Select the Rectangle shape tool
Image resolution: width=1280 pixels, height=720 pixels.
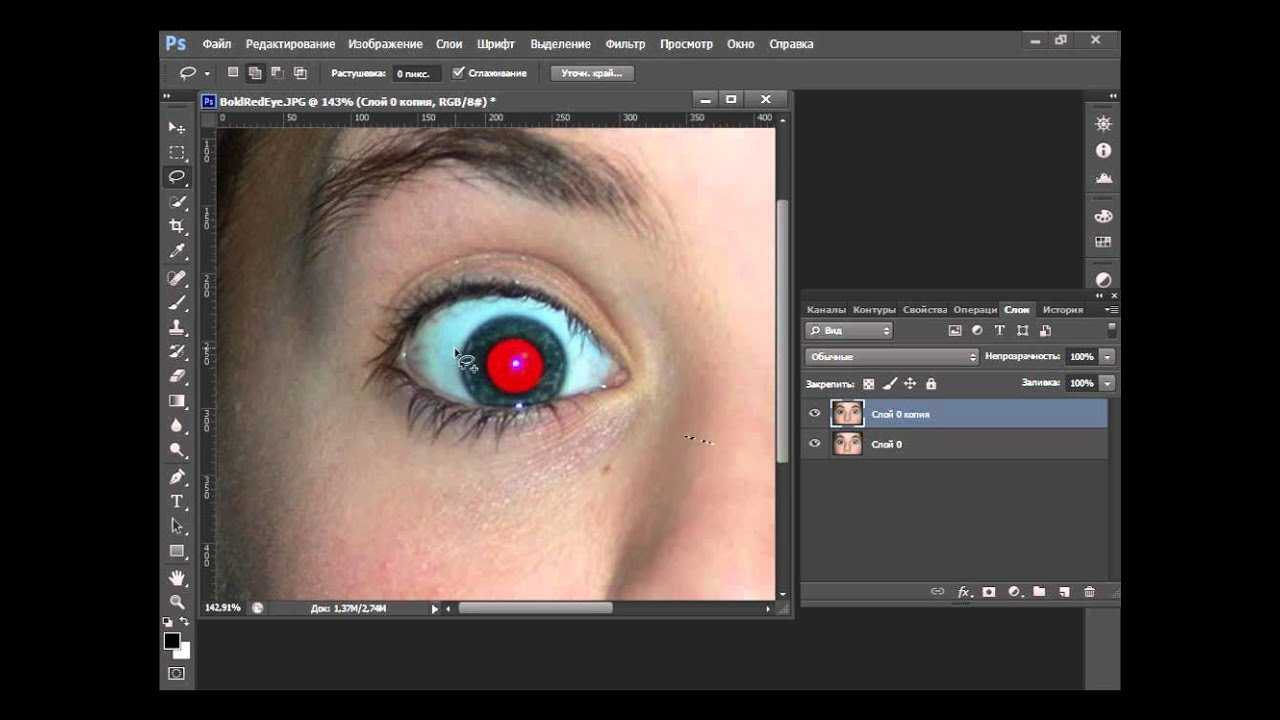point(177,551)
